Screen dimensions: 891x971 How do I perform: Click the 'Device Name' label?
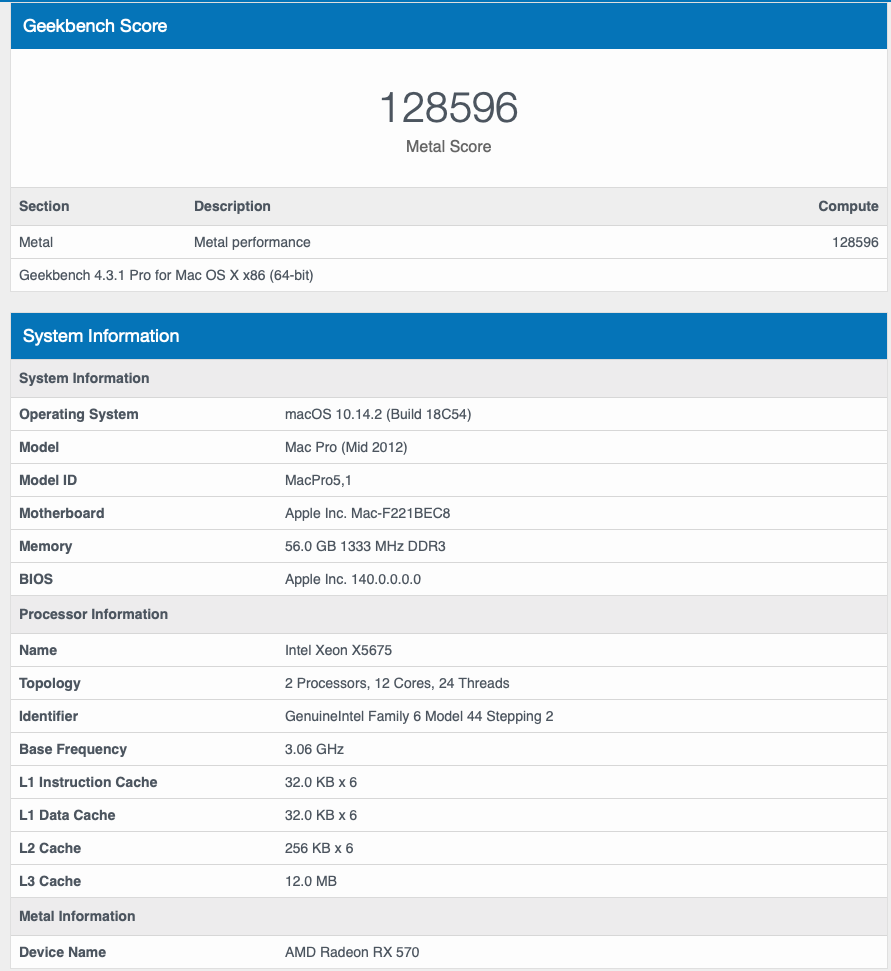(x=63, y=952)
